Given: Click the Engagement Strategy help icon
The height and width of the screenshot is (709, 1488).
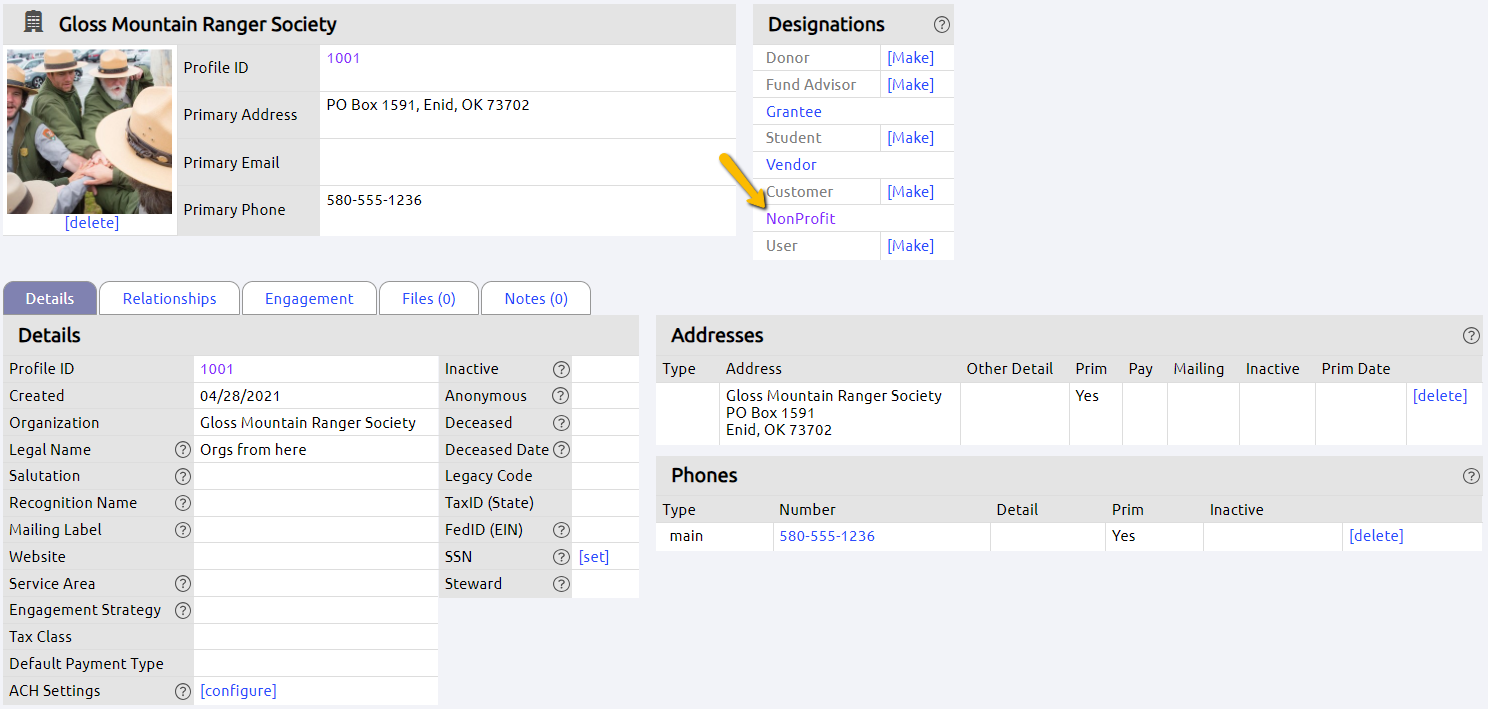Looking at the screenshot, I should pos(182,610).
